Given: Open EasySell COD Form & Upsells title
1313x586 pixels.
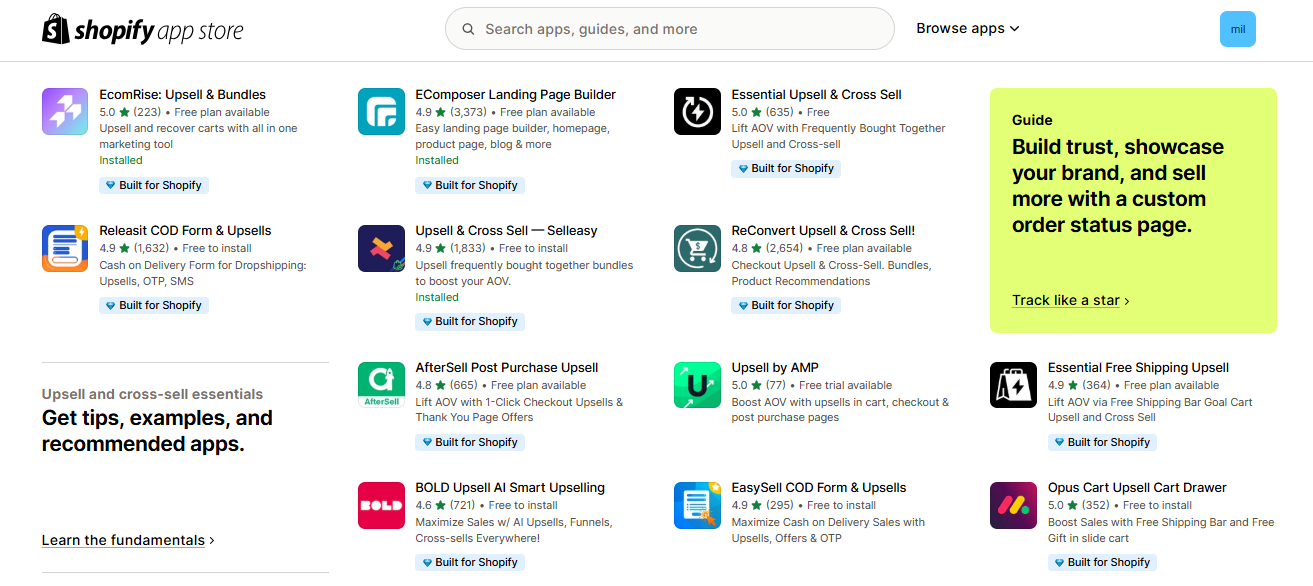Looking at the screenshot, I should 819,488.
